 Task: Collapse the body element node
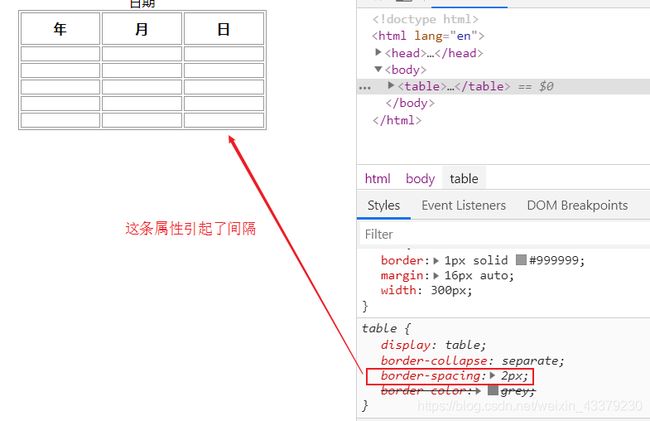coord(378,69)
